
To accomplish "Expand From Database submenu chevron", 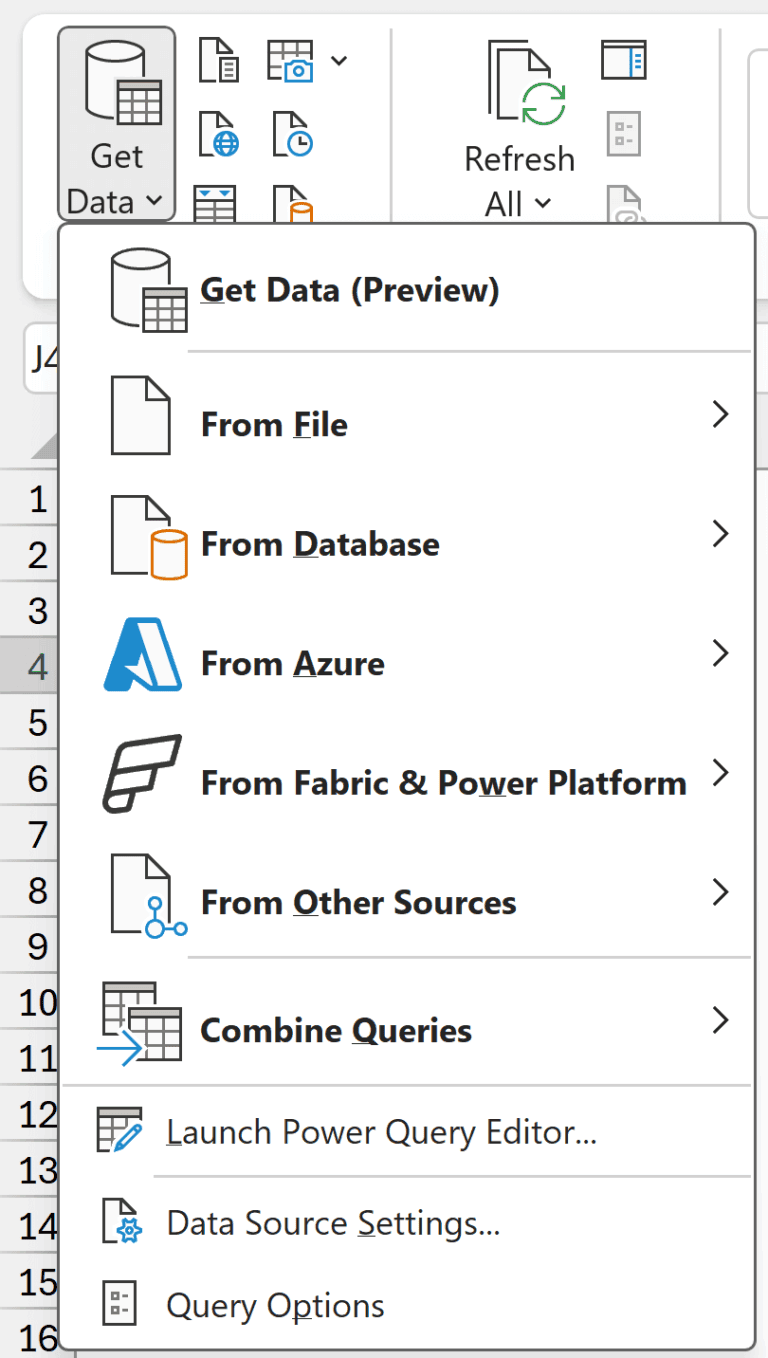I will [x=720, y=534].
